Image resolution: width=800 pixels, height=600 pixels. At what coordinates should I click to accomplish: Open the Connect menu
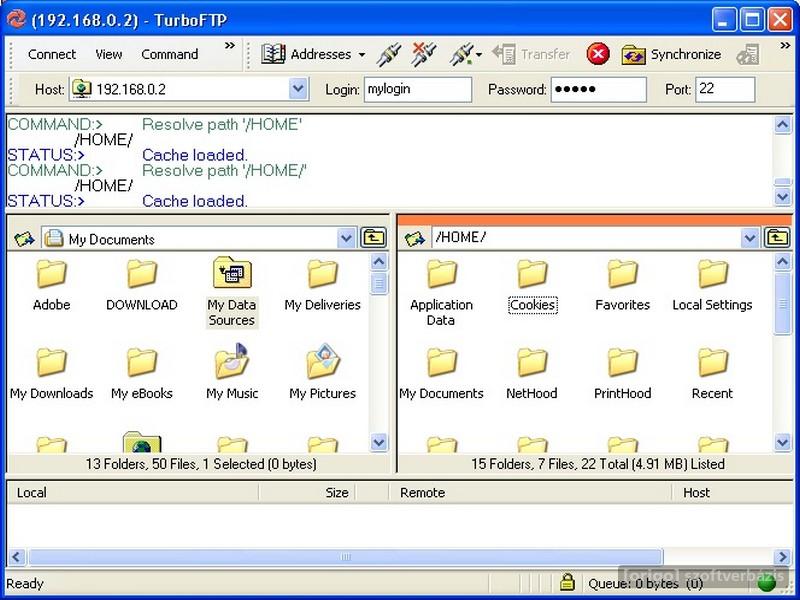[52, 54]
